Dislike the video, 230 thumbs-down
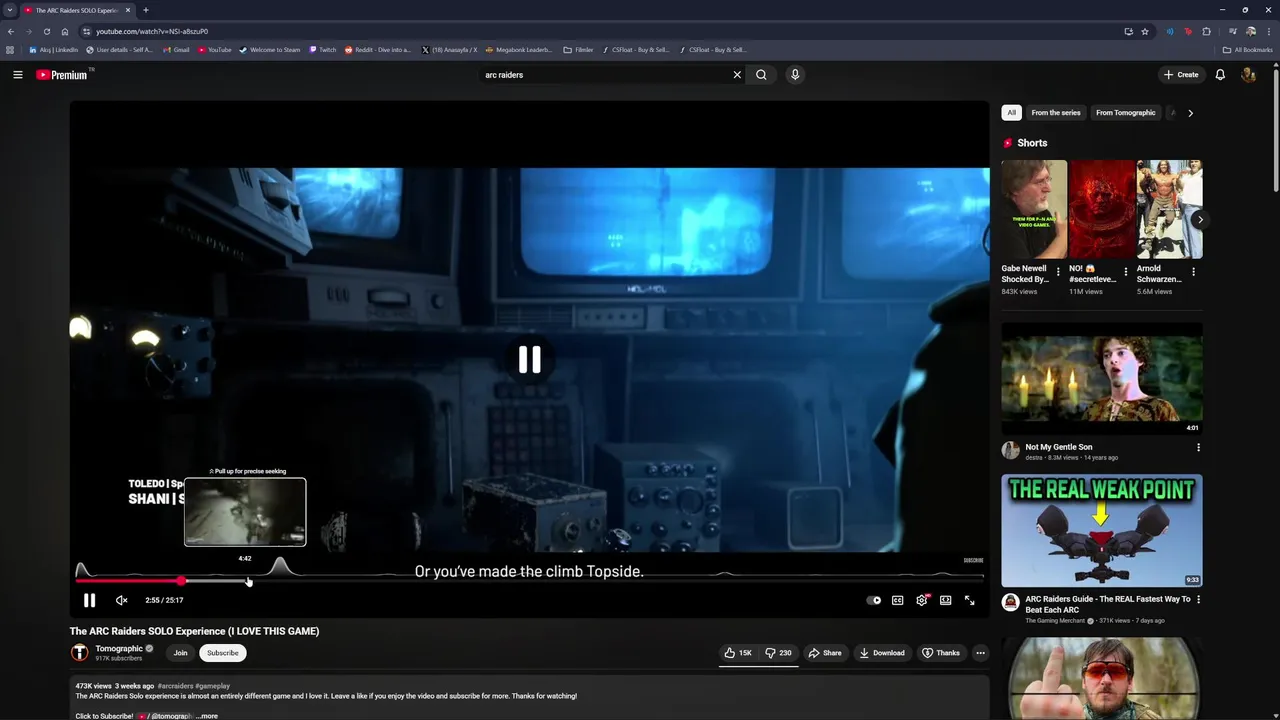 pyautogui.click(x=778, y=653)
